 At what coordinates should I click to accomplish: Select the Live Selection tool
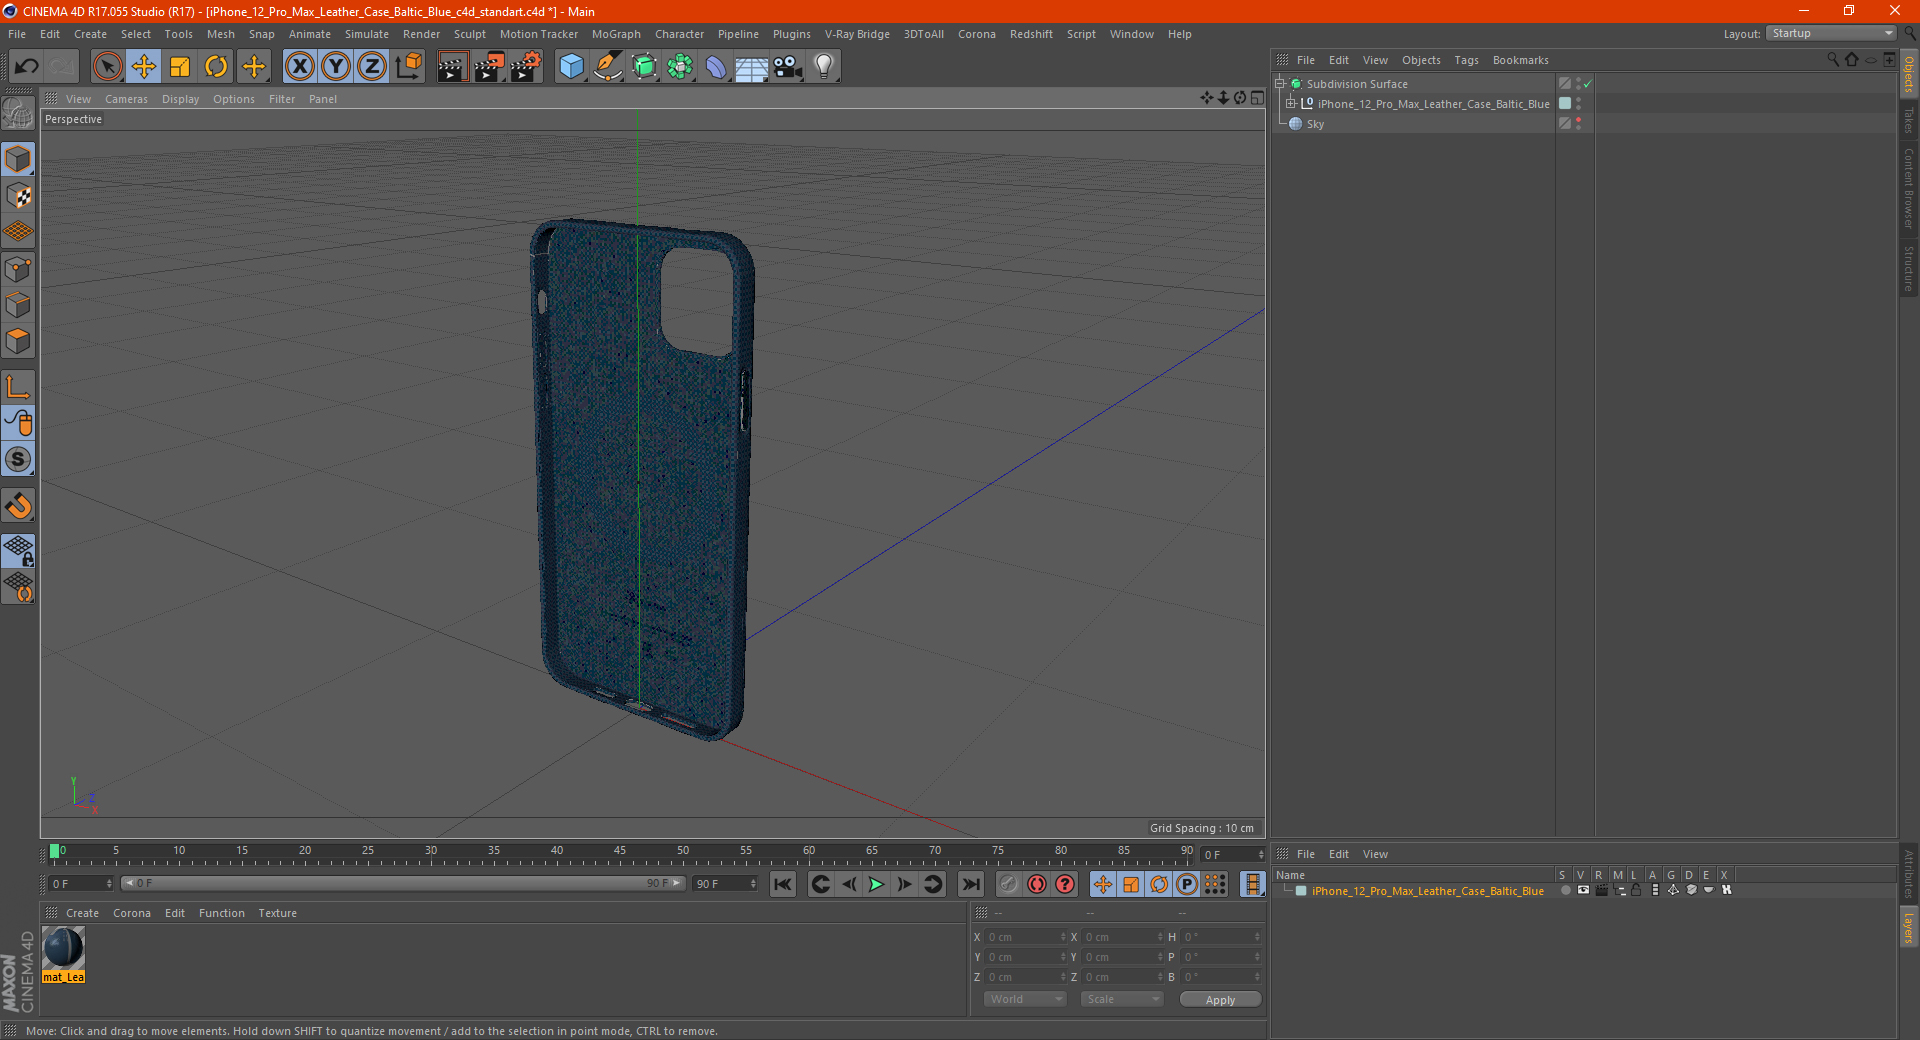click(x=107, y=67)
